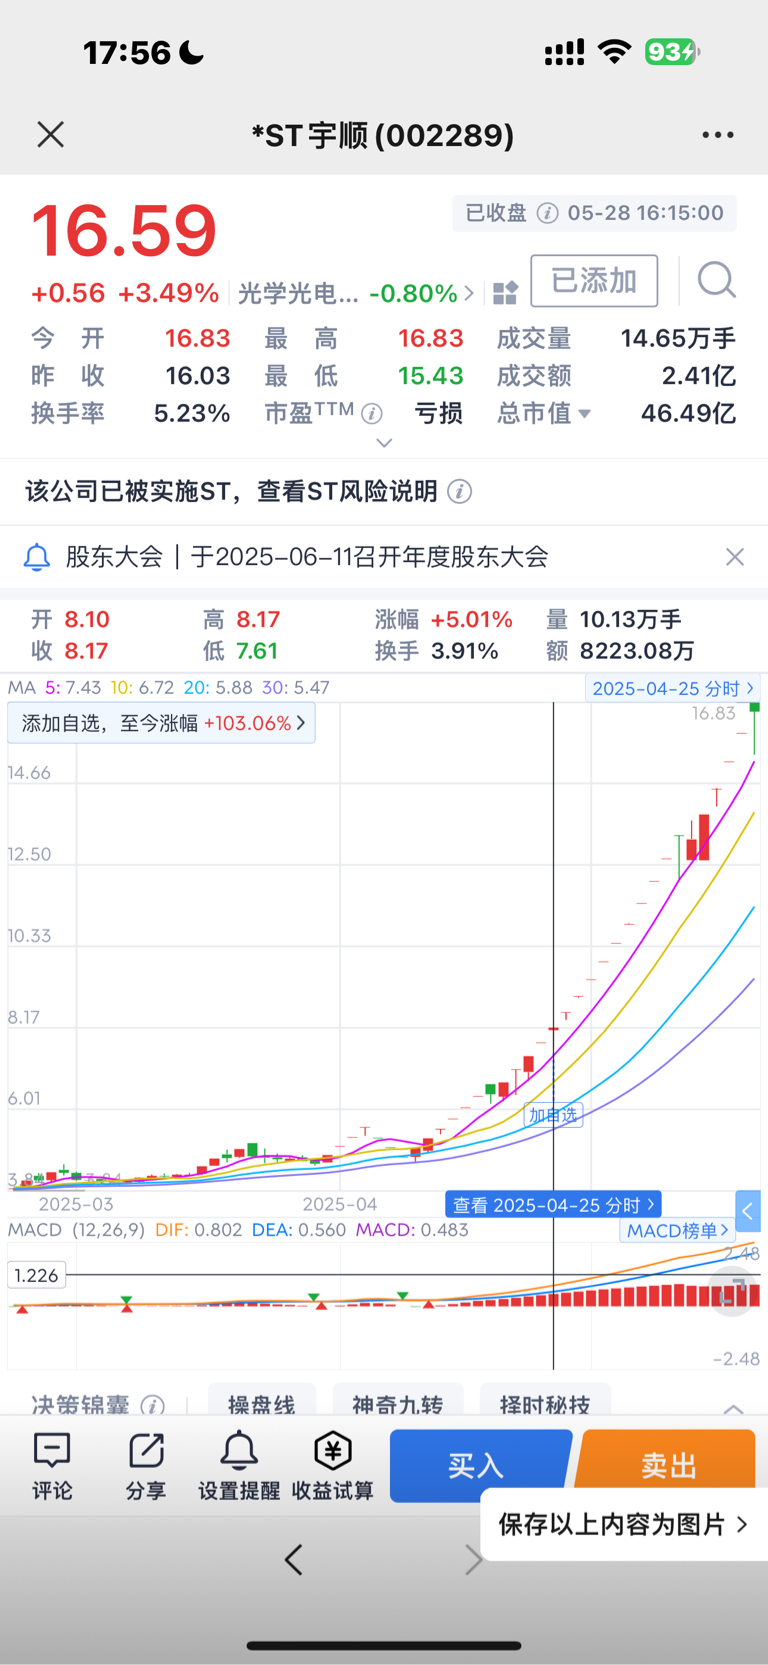Viewport: 768px width, 1665px height.
Task: Tap the magnifier search icon
Action: pyautogui.click(x=716, y=281)
